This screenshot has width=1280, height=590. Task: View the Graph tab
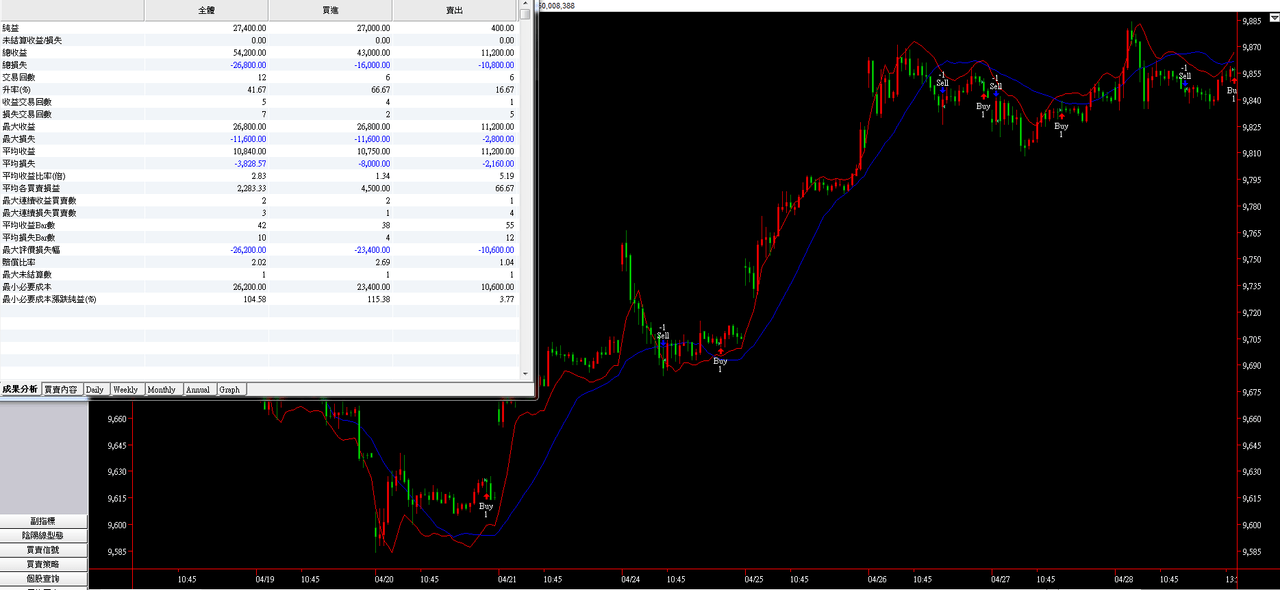[230, 389]
